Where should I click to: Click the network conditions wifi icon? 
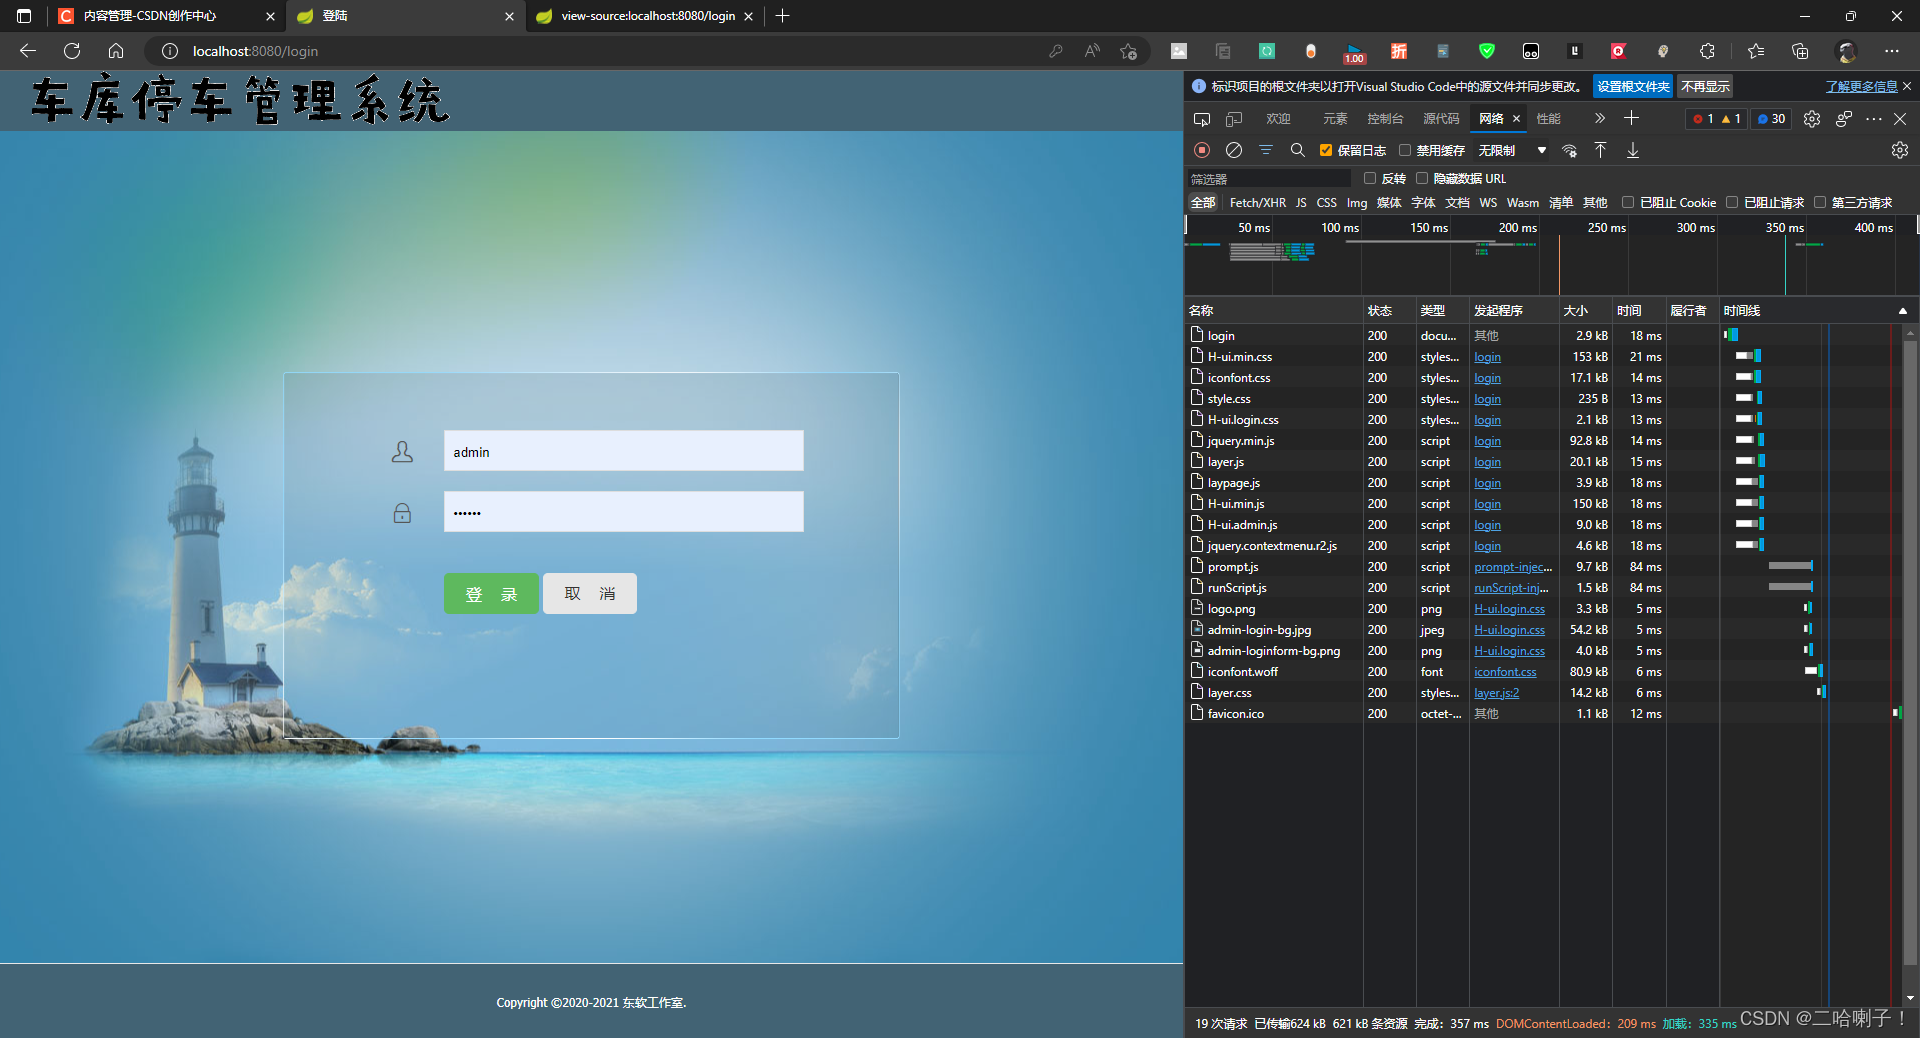(x=1569, y=151)
